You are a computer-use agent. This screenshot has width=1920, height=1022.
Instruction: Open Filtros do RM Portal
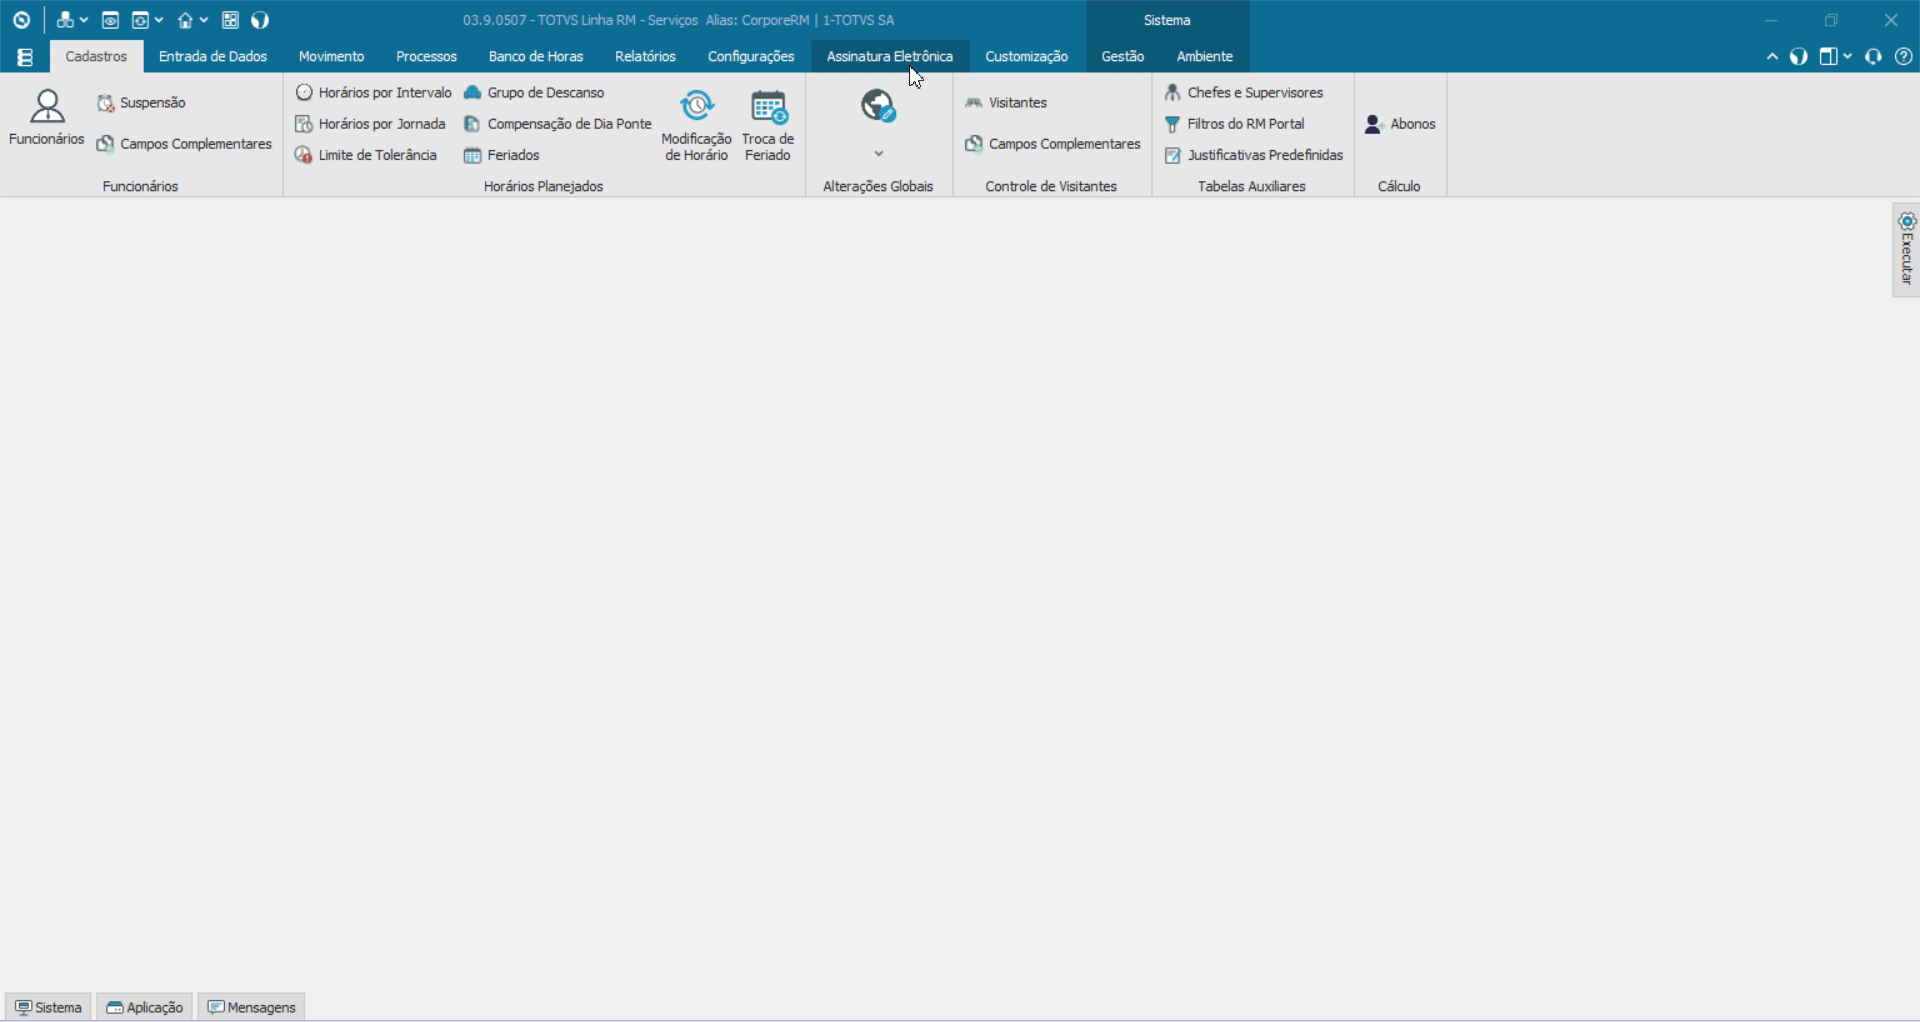pos(1235,124)
